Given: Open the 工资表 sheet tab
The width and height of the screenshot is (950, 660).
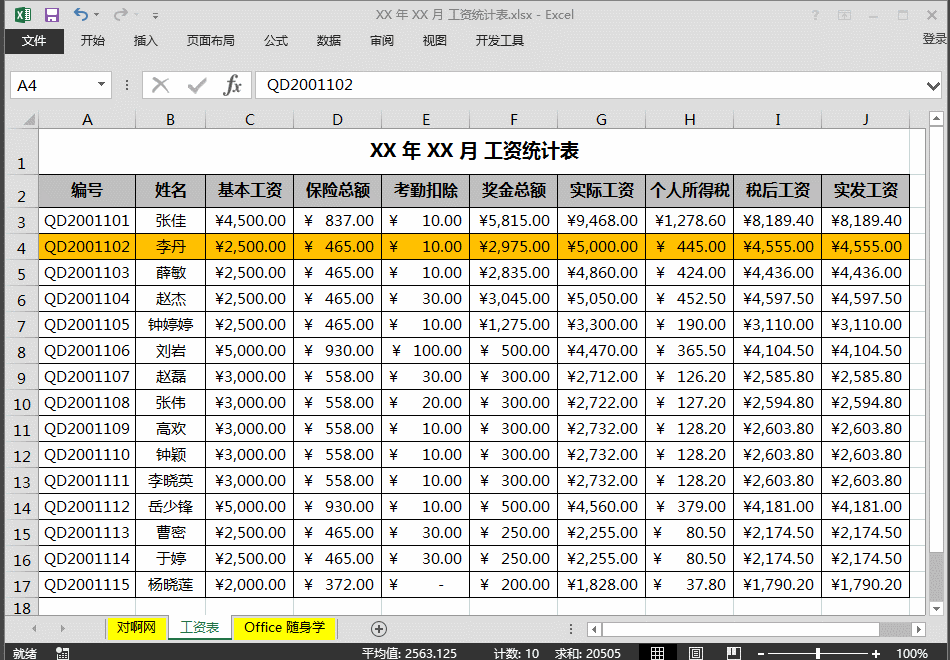Looking at the screenshot, I should pyautogui.click(x=199, y=628).
